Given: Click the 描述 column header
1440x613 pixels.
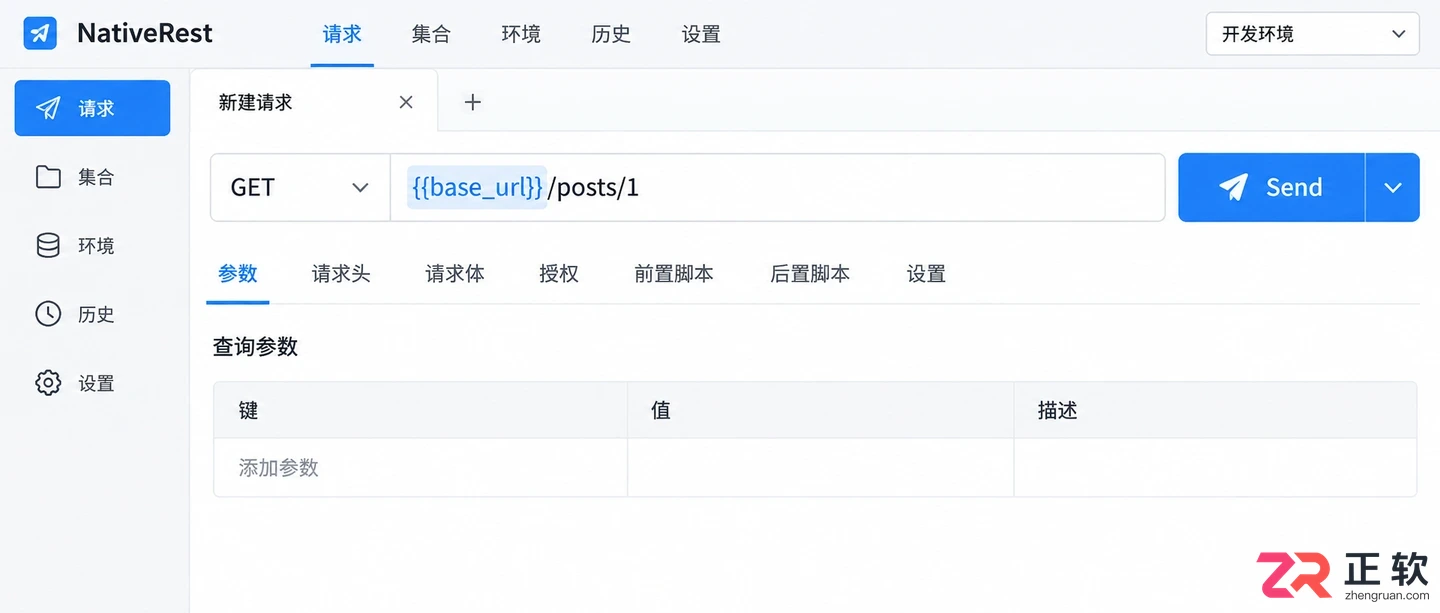Looking at the screenshot, I should coord(1216,410).
